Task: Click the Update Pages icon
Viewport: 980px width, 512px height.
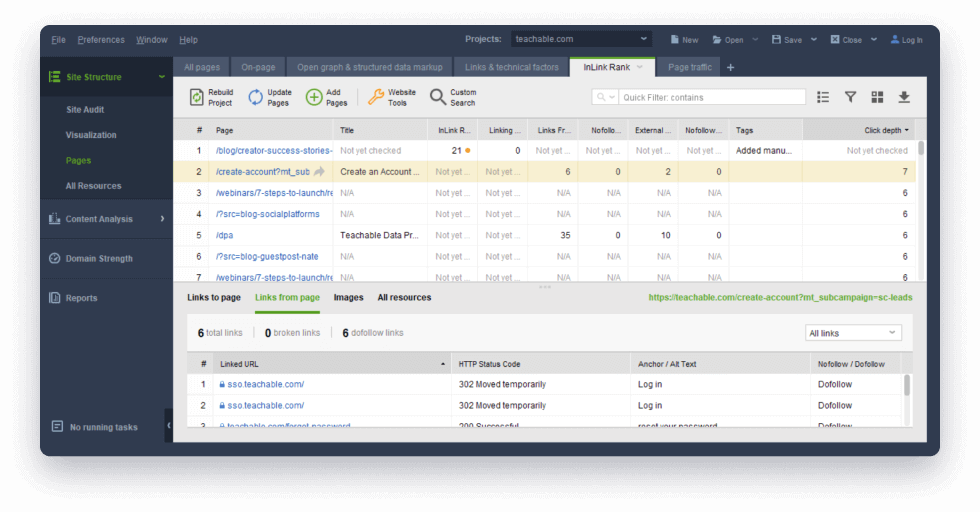Action: (x=256, y=97)
